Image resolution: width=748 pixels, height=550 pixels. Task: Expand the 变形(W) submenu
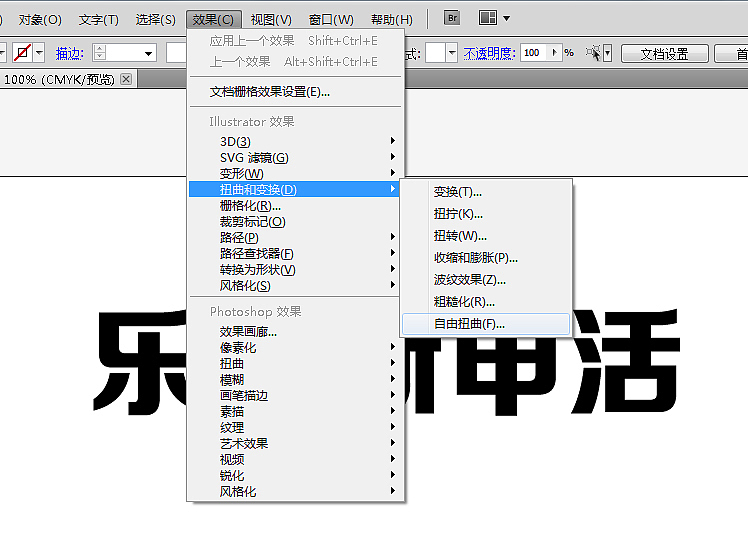294,174
